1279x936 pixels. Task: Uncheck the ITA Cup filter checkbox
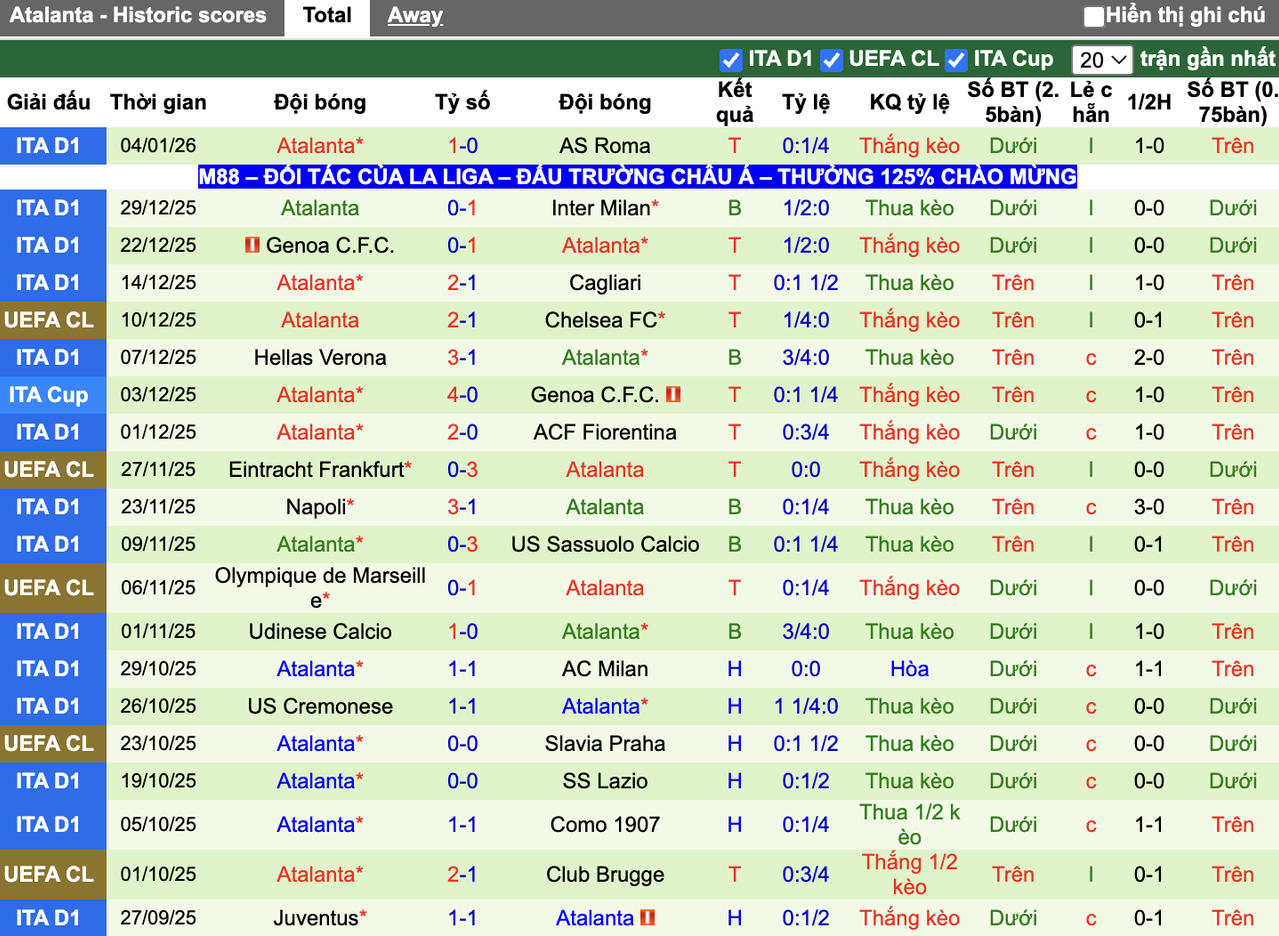(x=956, y=59)
